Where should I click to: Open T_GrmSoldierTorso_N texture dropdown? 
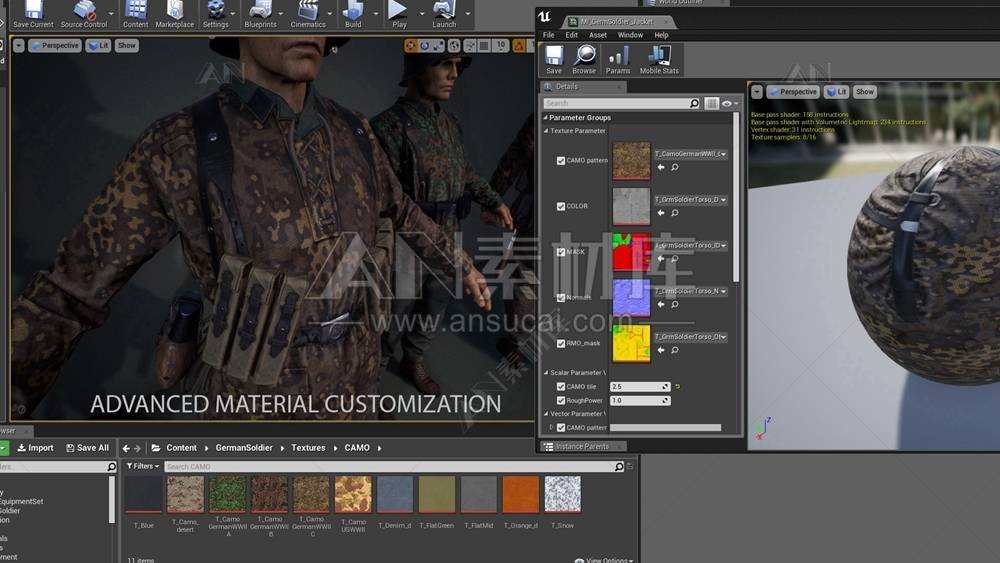point(691,291)
